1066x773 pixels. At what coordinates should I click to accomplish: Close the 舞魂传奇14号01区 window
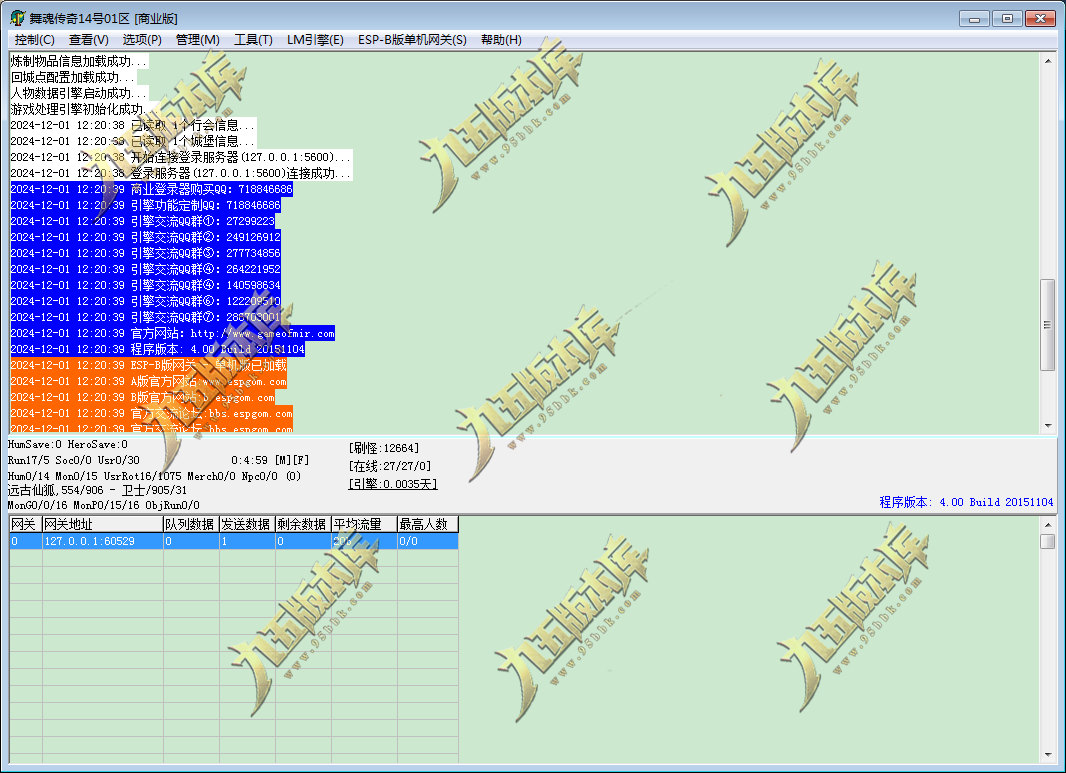pos(1040,18)
